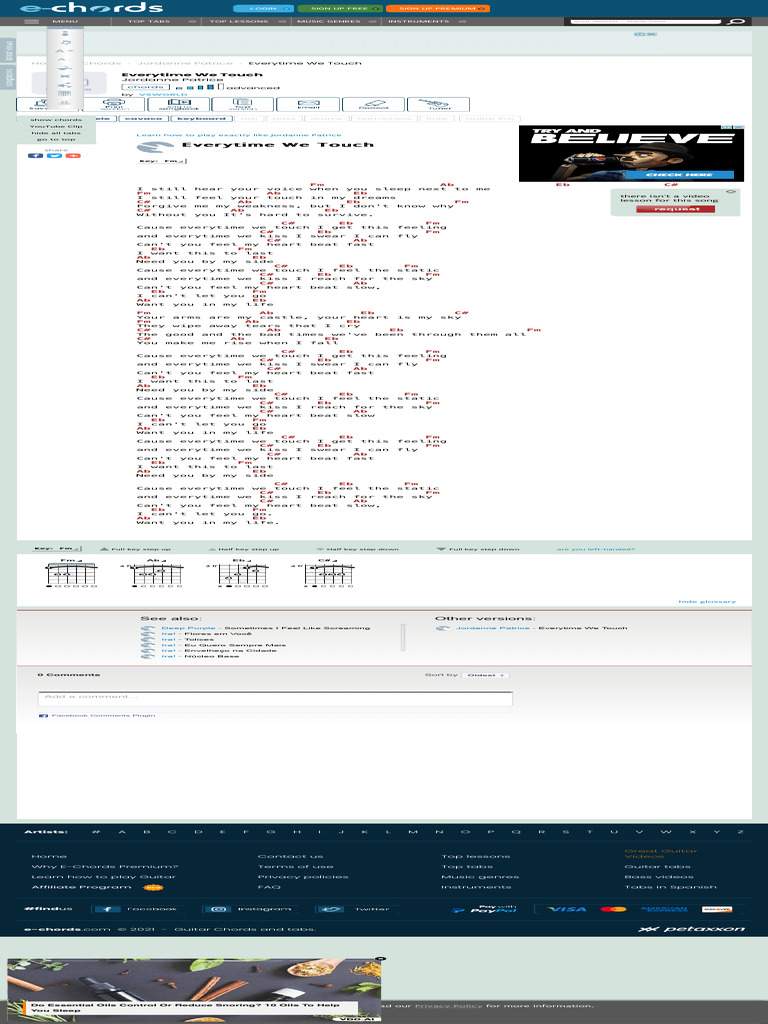This screenshot has width=768, height=1024.
Task: Open Privacy policies footer link
Action: pos(303,877)
